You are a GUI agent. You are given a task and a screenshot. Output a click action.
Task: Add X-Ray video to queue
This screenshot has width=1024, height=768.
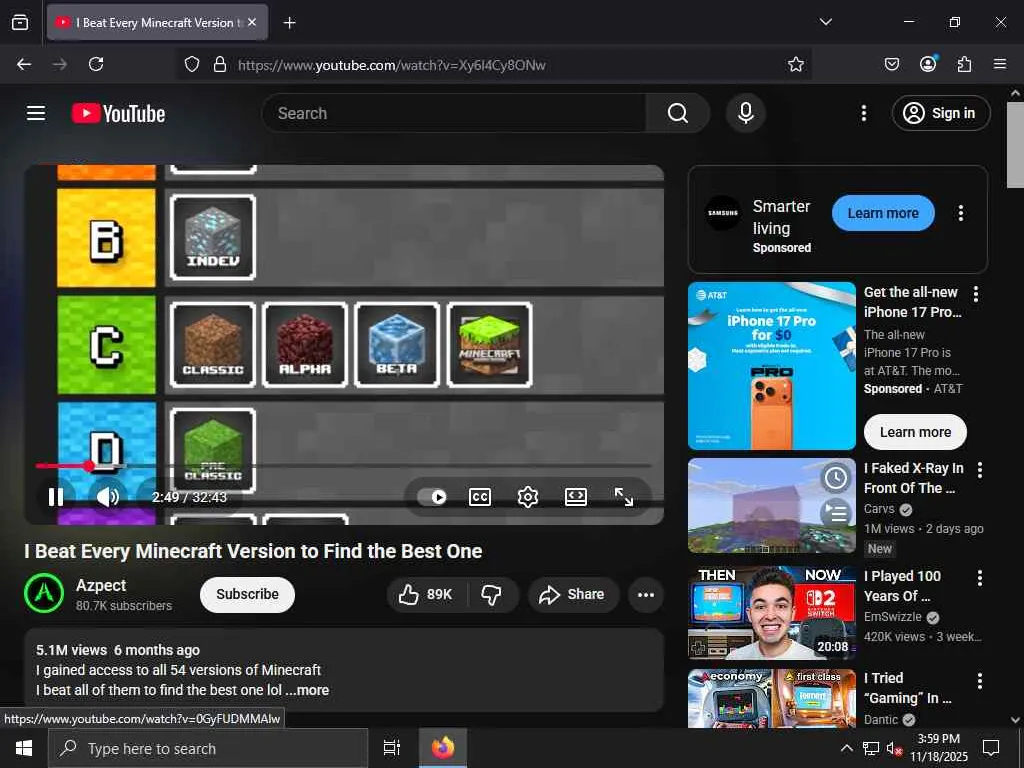coord(837,513)
